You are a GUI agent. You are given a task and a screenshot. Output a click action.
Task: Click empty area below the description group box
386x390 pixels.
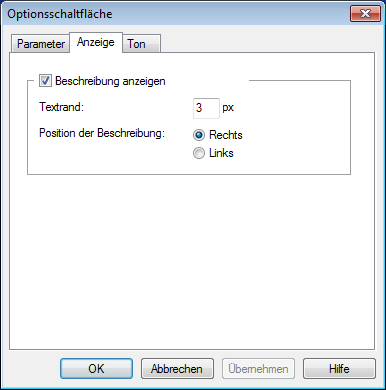coord(192,260)
